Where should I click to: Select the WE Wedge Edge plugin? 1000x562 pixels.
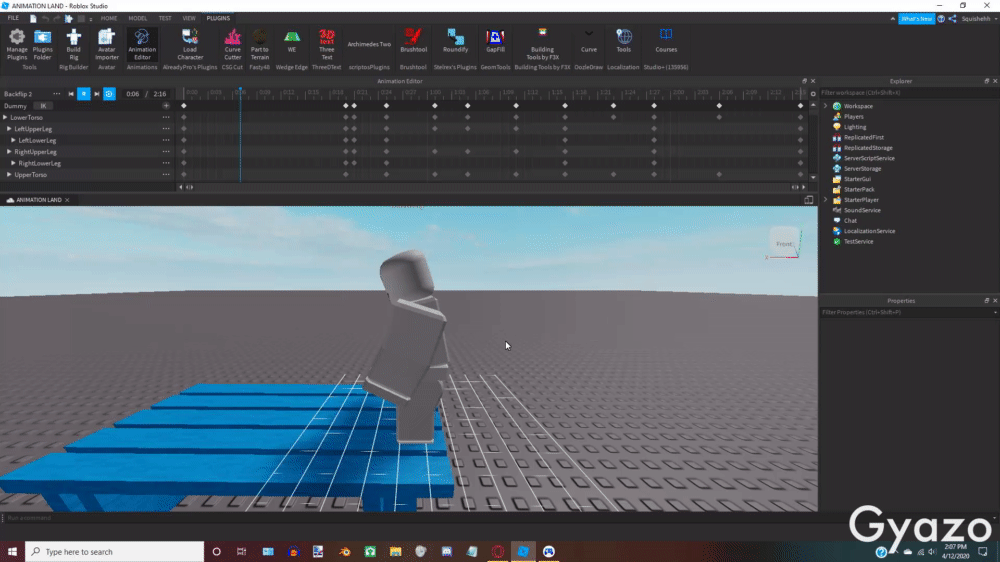pos(292,42)
